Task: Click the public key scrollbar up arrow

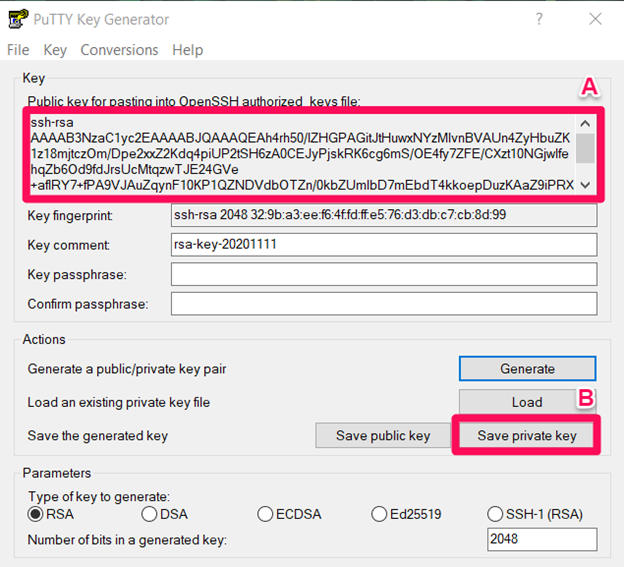Action: [586, 122]
